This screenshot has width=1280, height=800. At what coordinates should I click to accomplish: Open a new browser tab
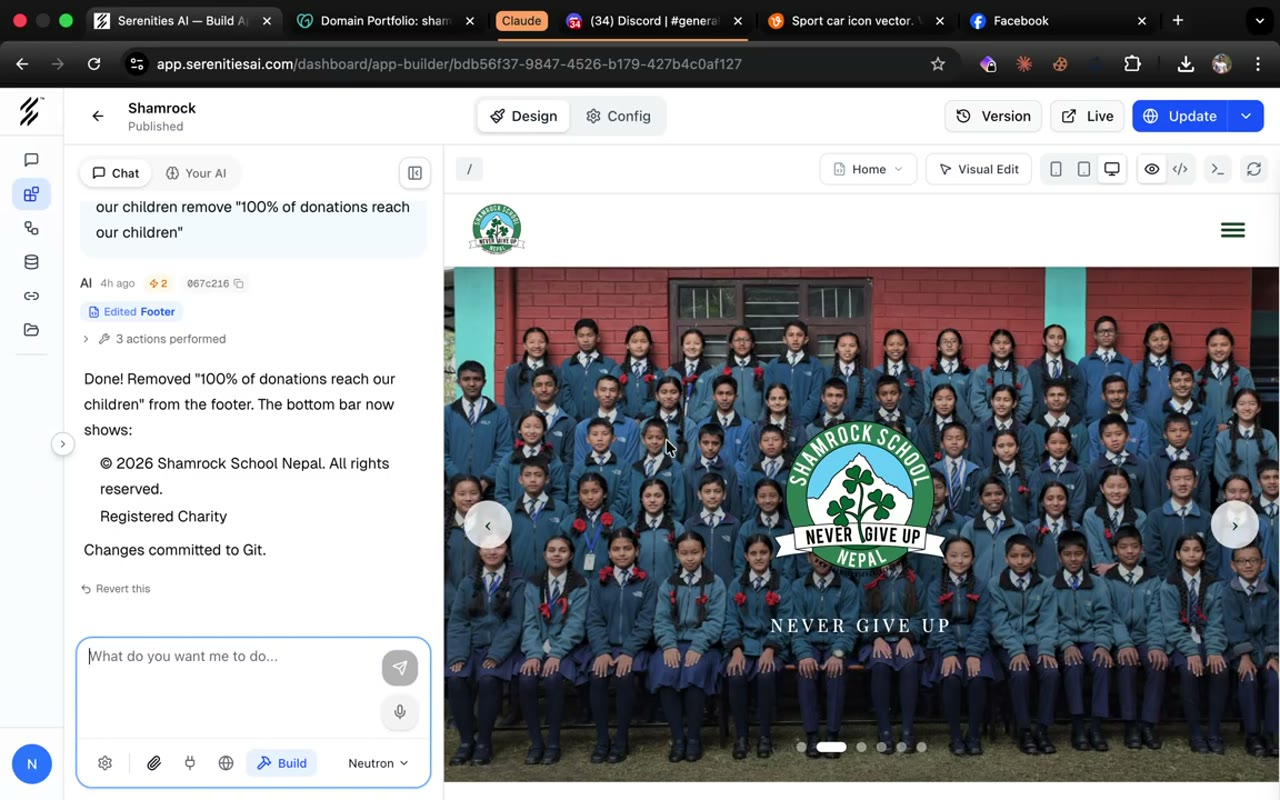coord(1178,20)
